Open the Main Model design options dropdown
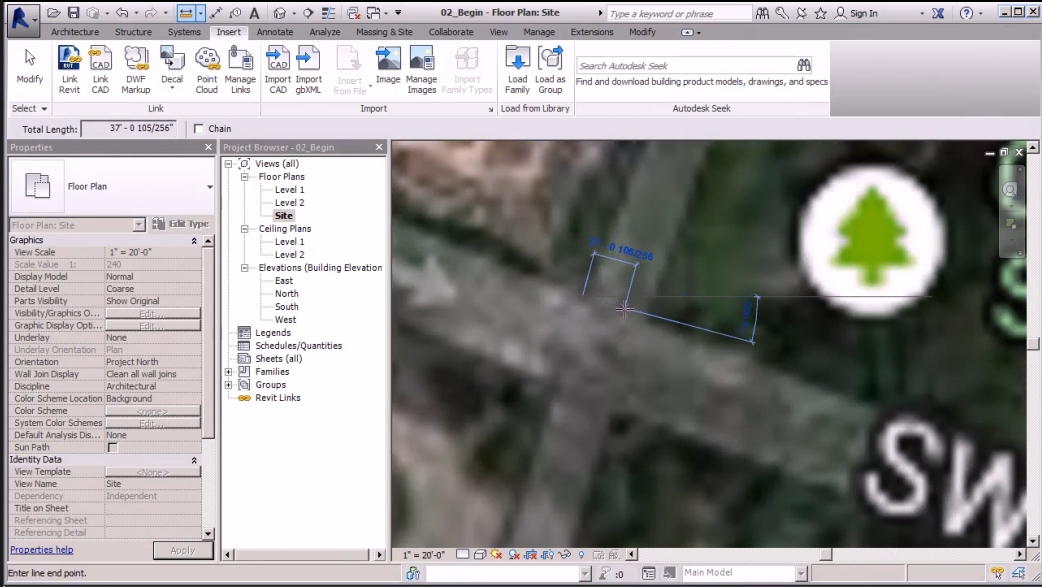Viewport: 1042px width, 587px height. point(801,573)
